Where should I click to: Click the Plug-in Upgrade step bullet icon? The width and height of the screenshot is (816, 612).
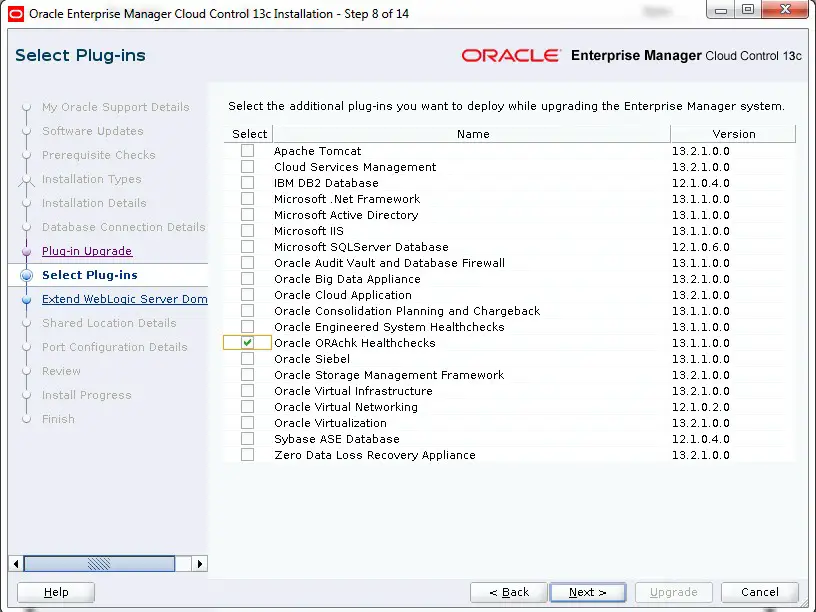pos(27,252)
